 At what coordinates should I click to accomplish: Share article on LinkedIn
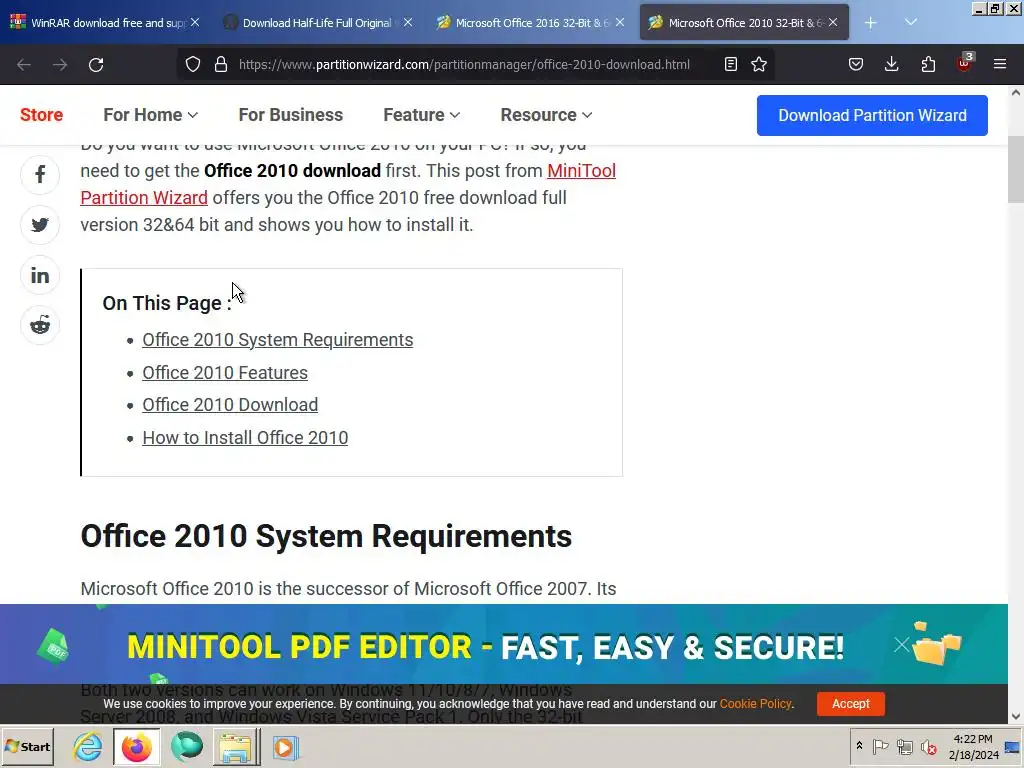[40, 275]
